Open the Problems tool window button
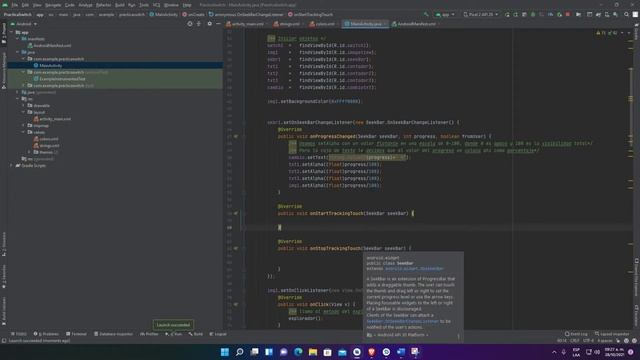 point(46,334)
